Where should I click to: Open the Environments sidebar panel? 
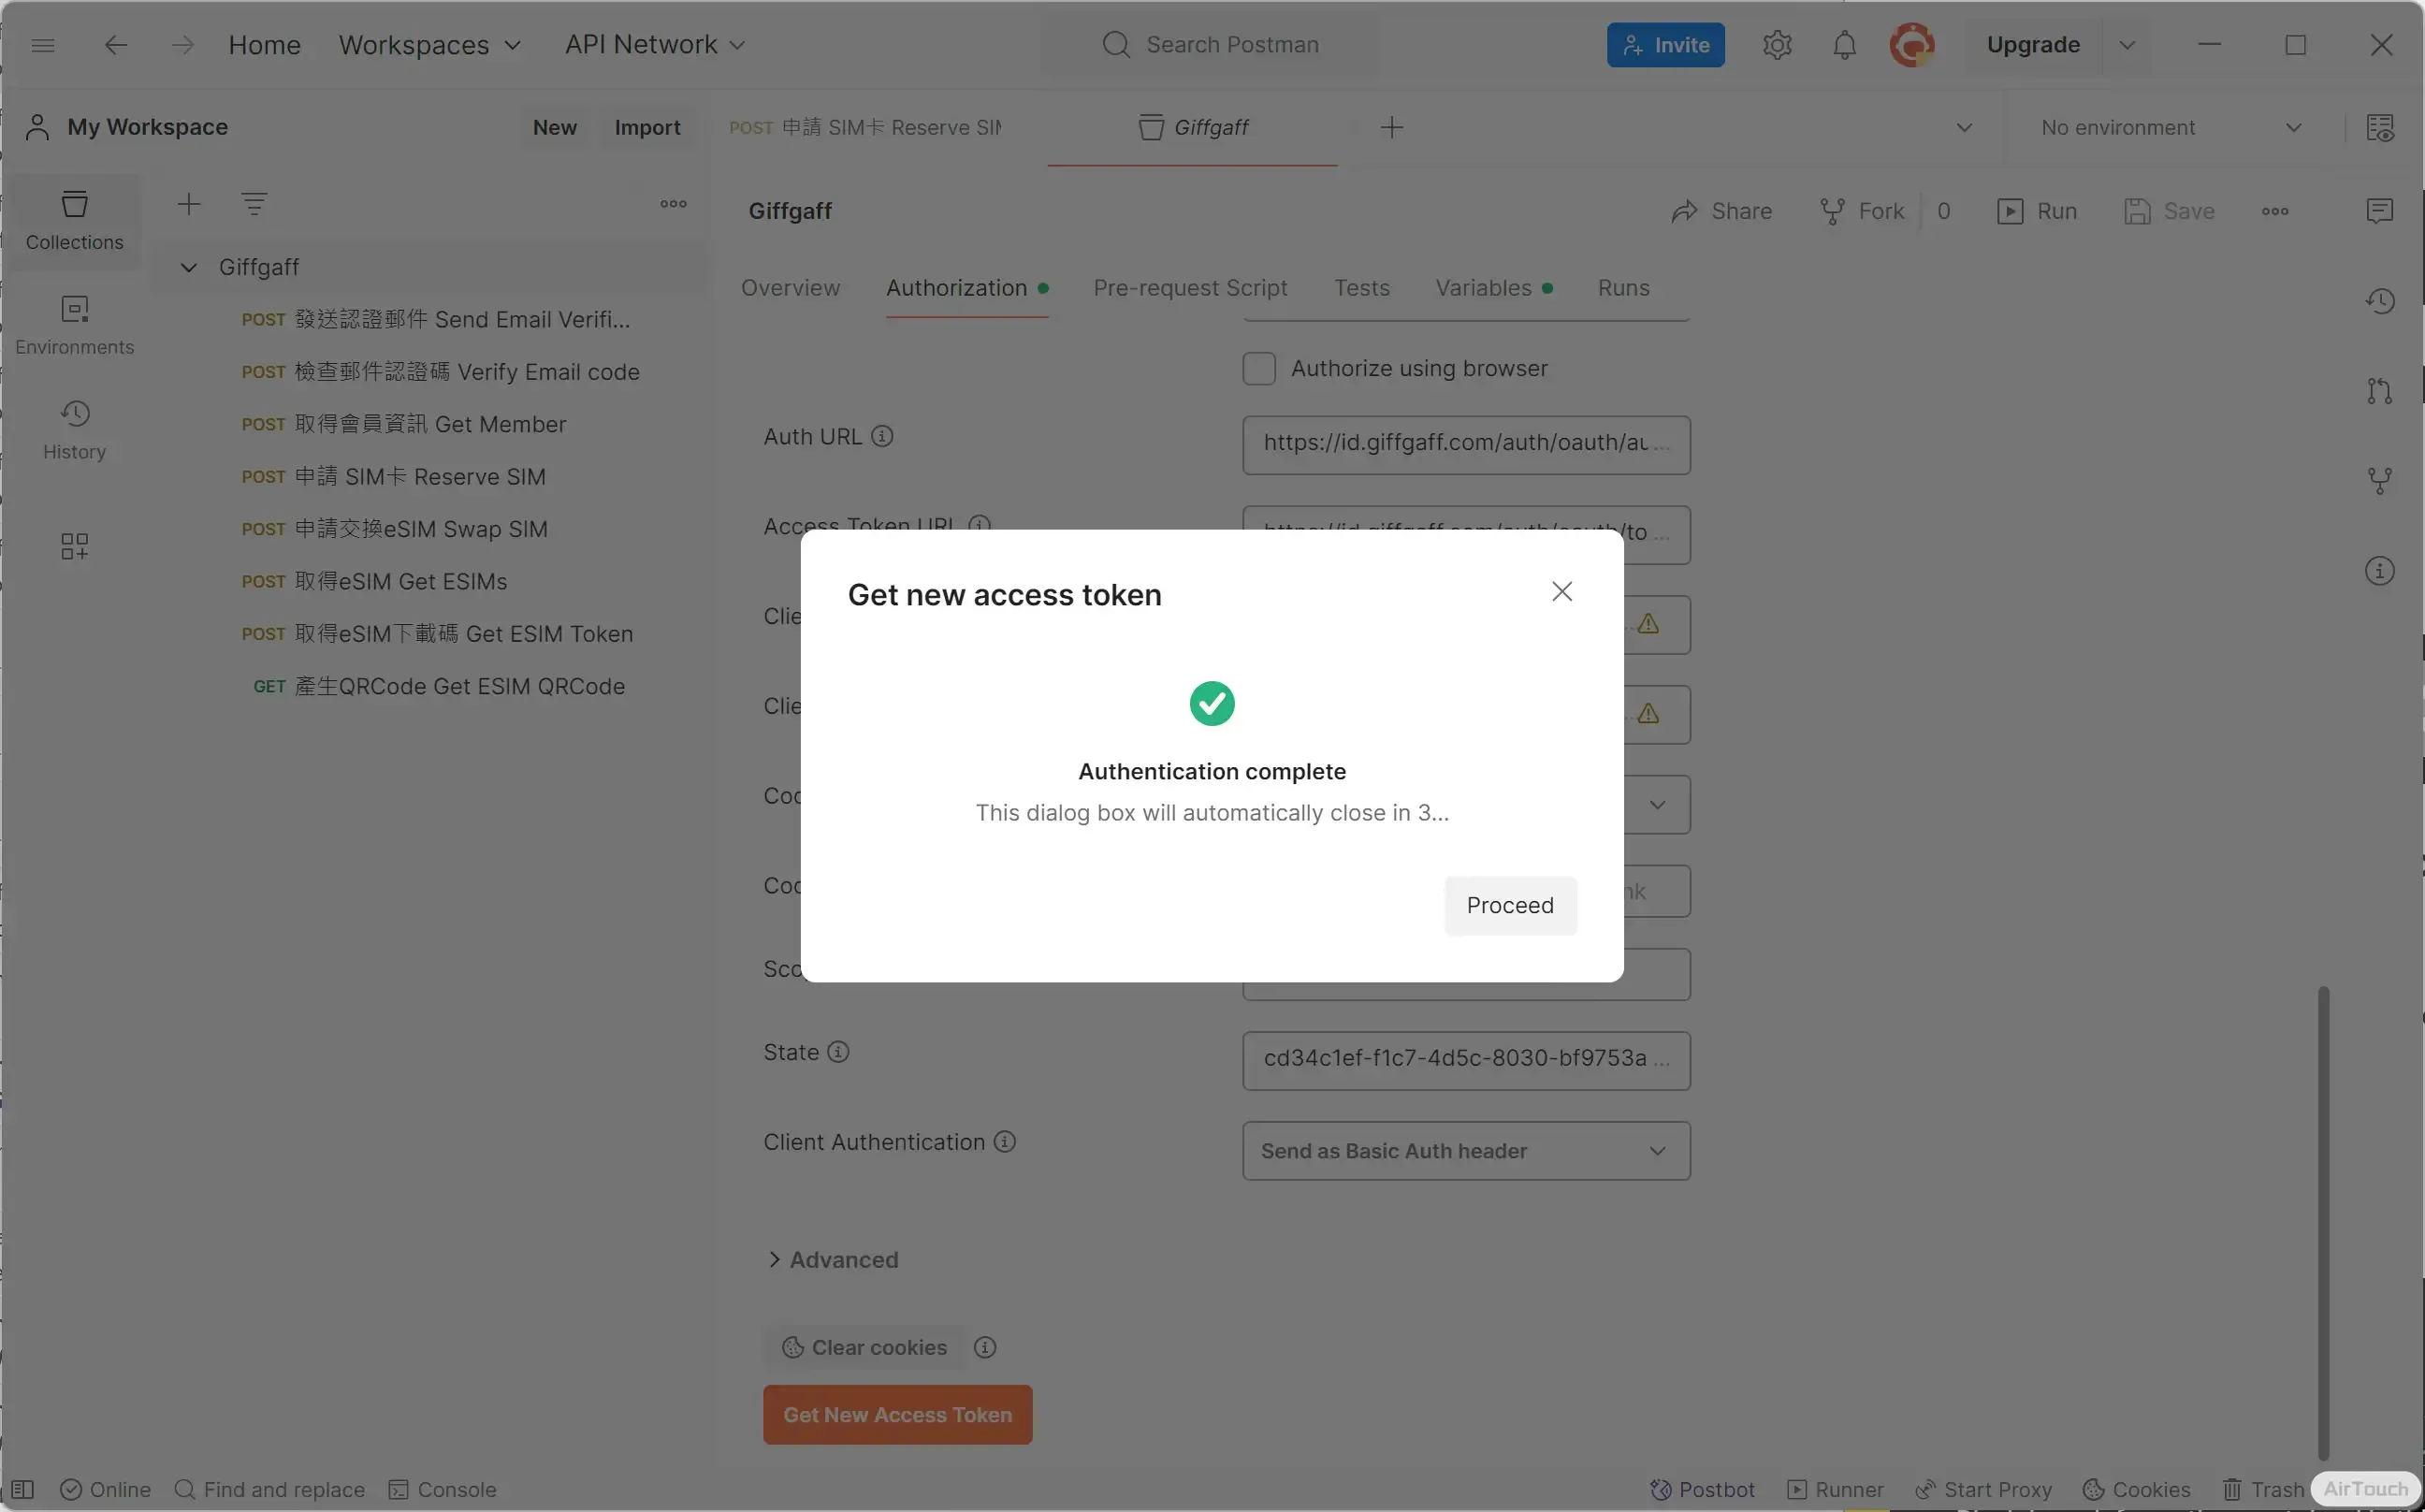coord(74,325)
